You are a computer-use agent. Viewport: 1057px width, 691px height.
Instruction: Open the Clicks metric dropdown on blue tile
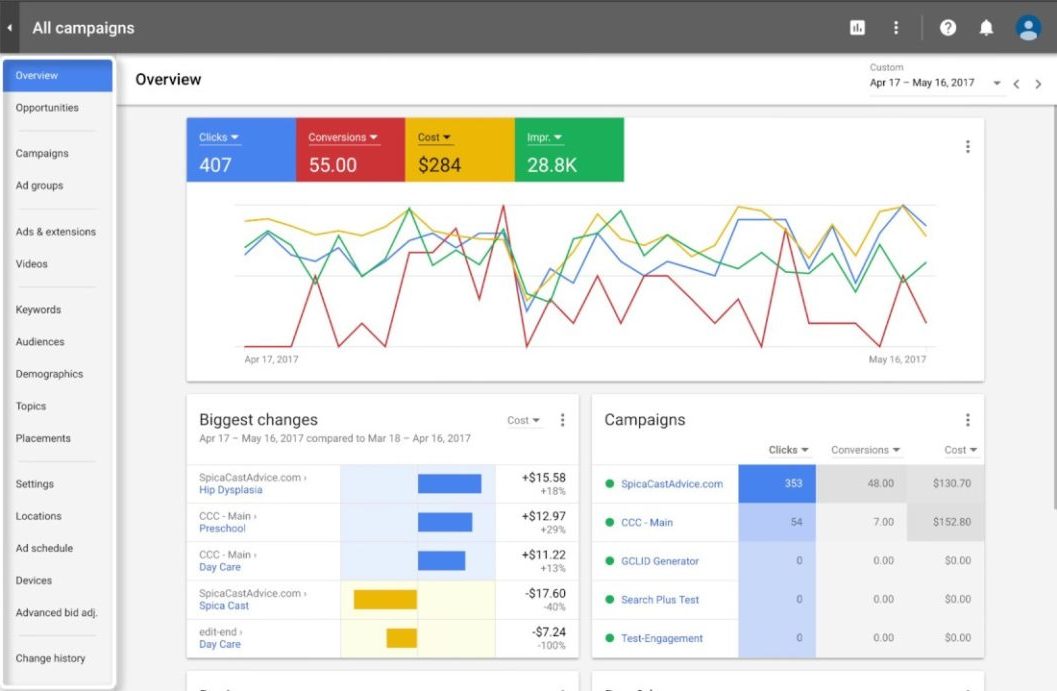tap(219, 138)
